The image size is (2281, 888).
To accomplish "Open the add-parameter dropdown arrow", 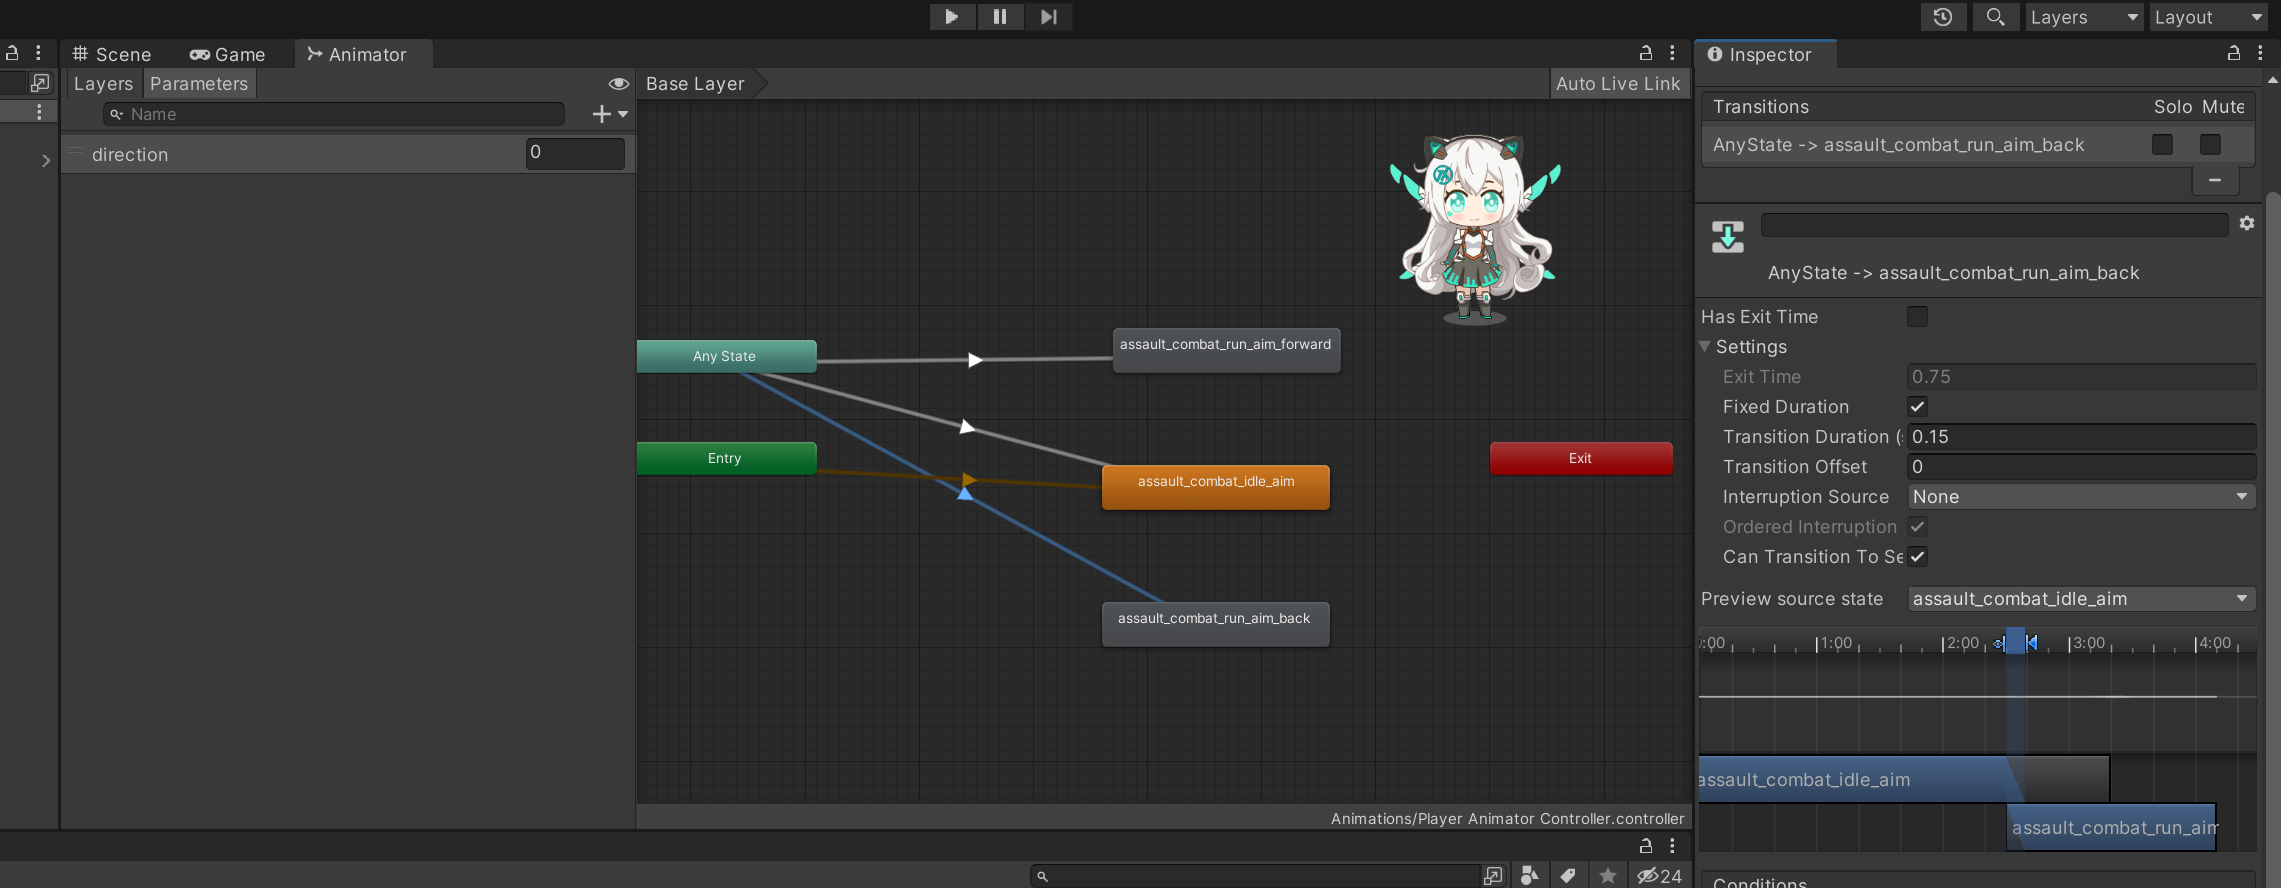I will coord(623,114).
